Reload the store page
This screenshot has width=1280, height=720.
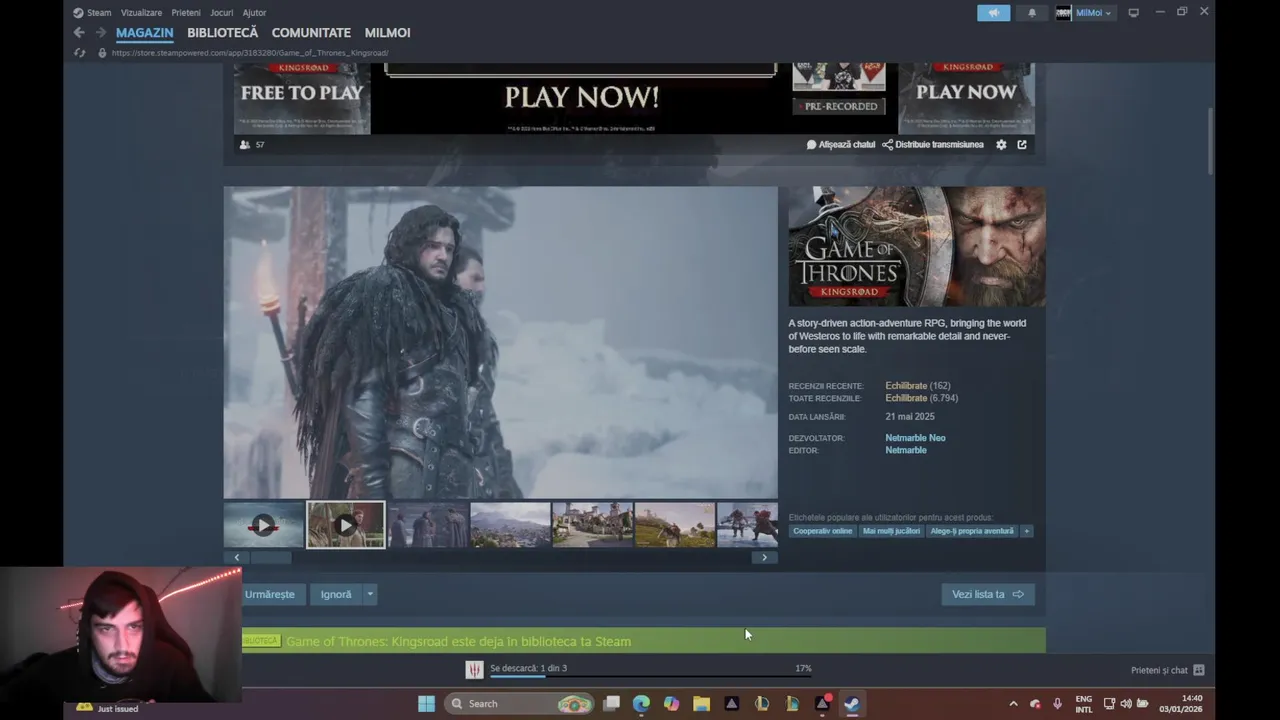[80, 53]
